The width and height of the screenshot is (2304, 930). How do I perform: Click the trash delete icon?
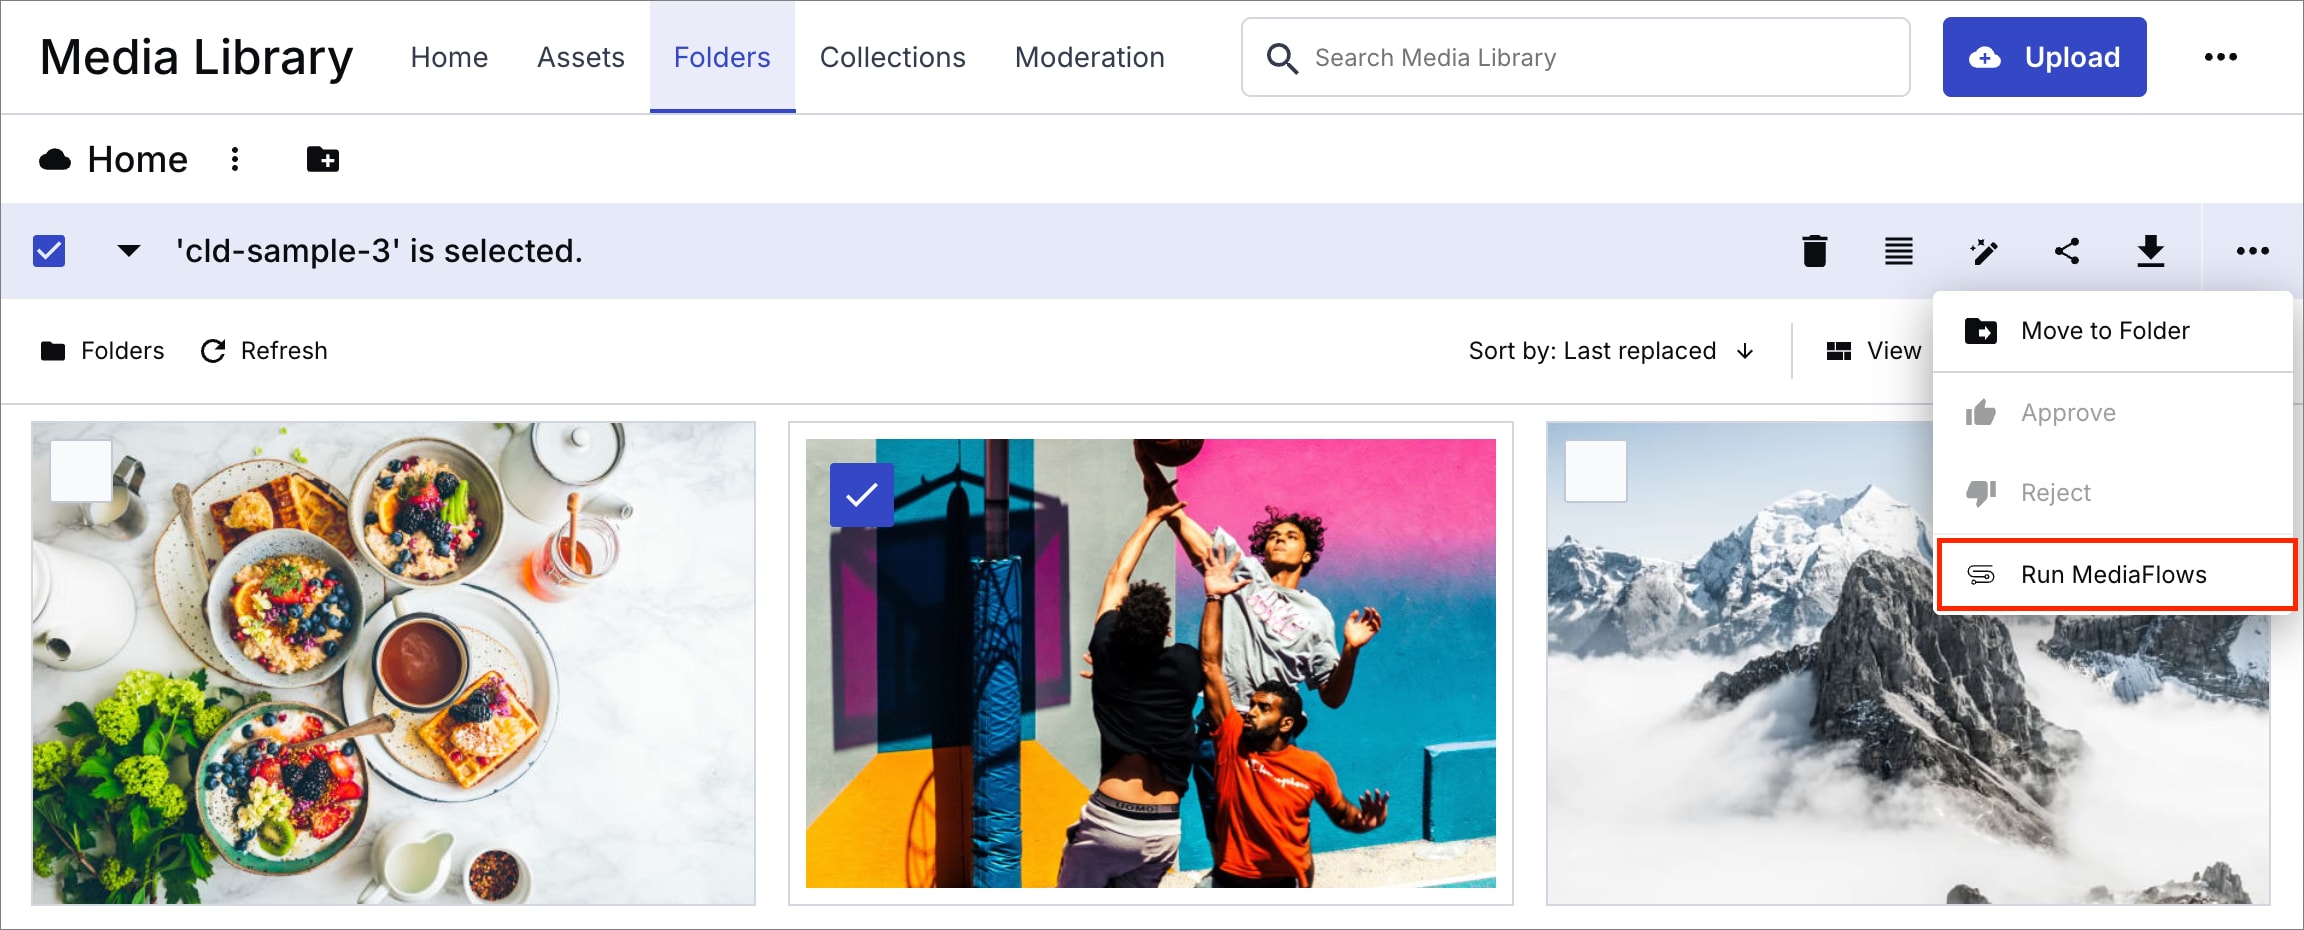[1814, 251]
